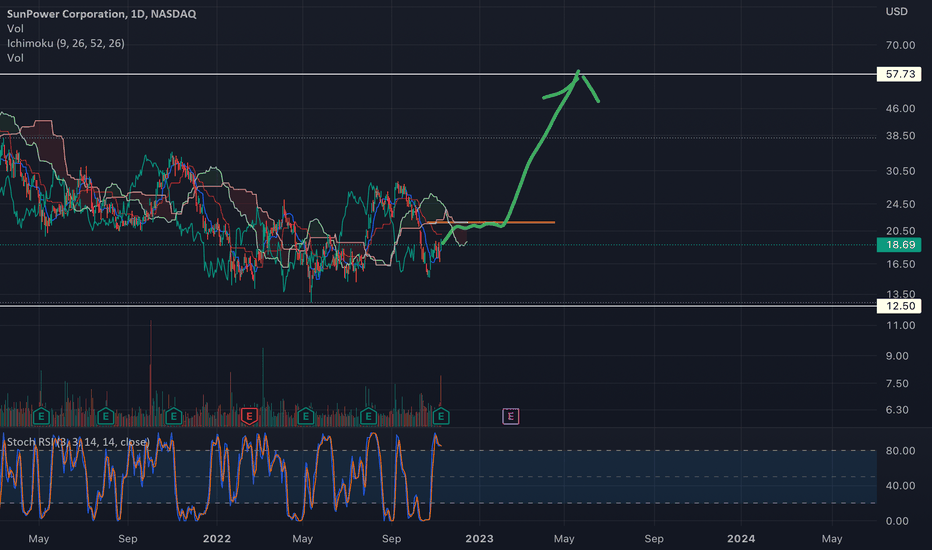This screenshot has width=932, height=550.
Task: Click the 46.00 price axis value
Action: 900,108
